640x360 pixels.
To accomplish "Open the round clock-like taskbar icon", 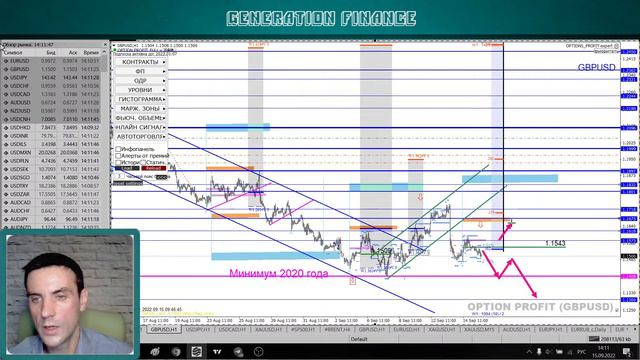I will click(258, 351).
